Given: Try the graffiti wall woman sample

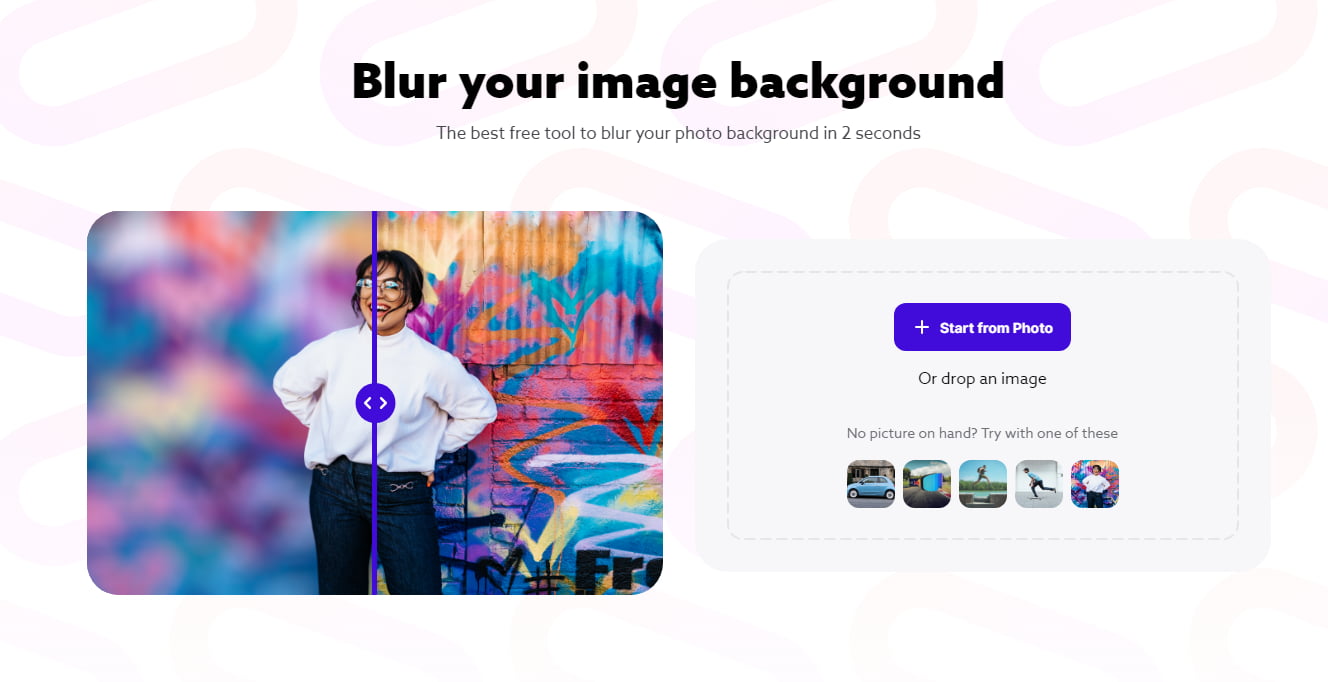Looking at the screenshot, I should click(x=1095, y=484).
